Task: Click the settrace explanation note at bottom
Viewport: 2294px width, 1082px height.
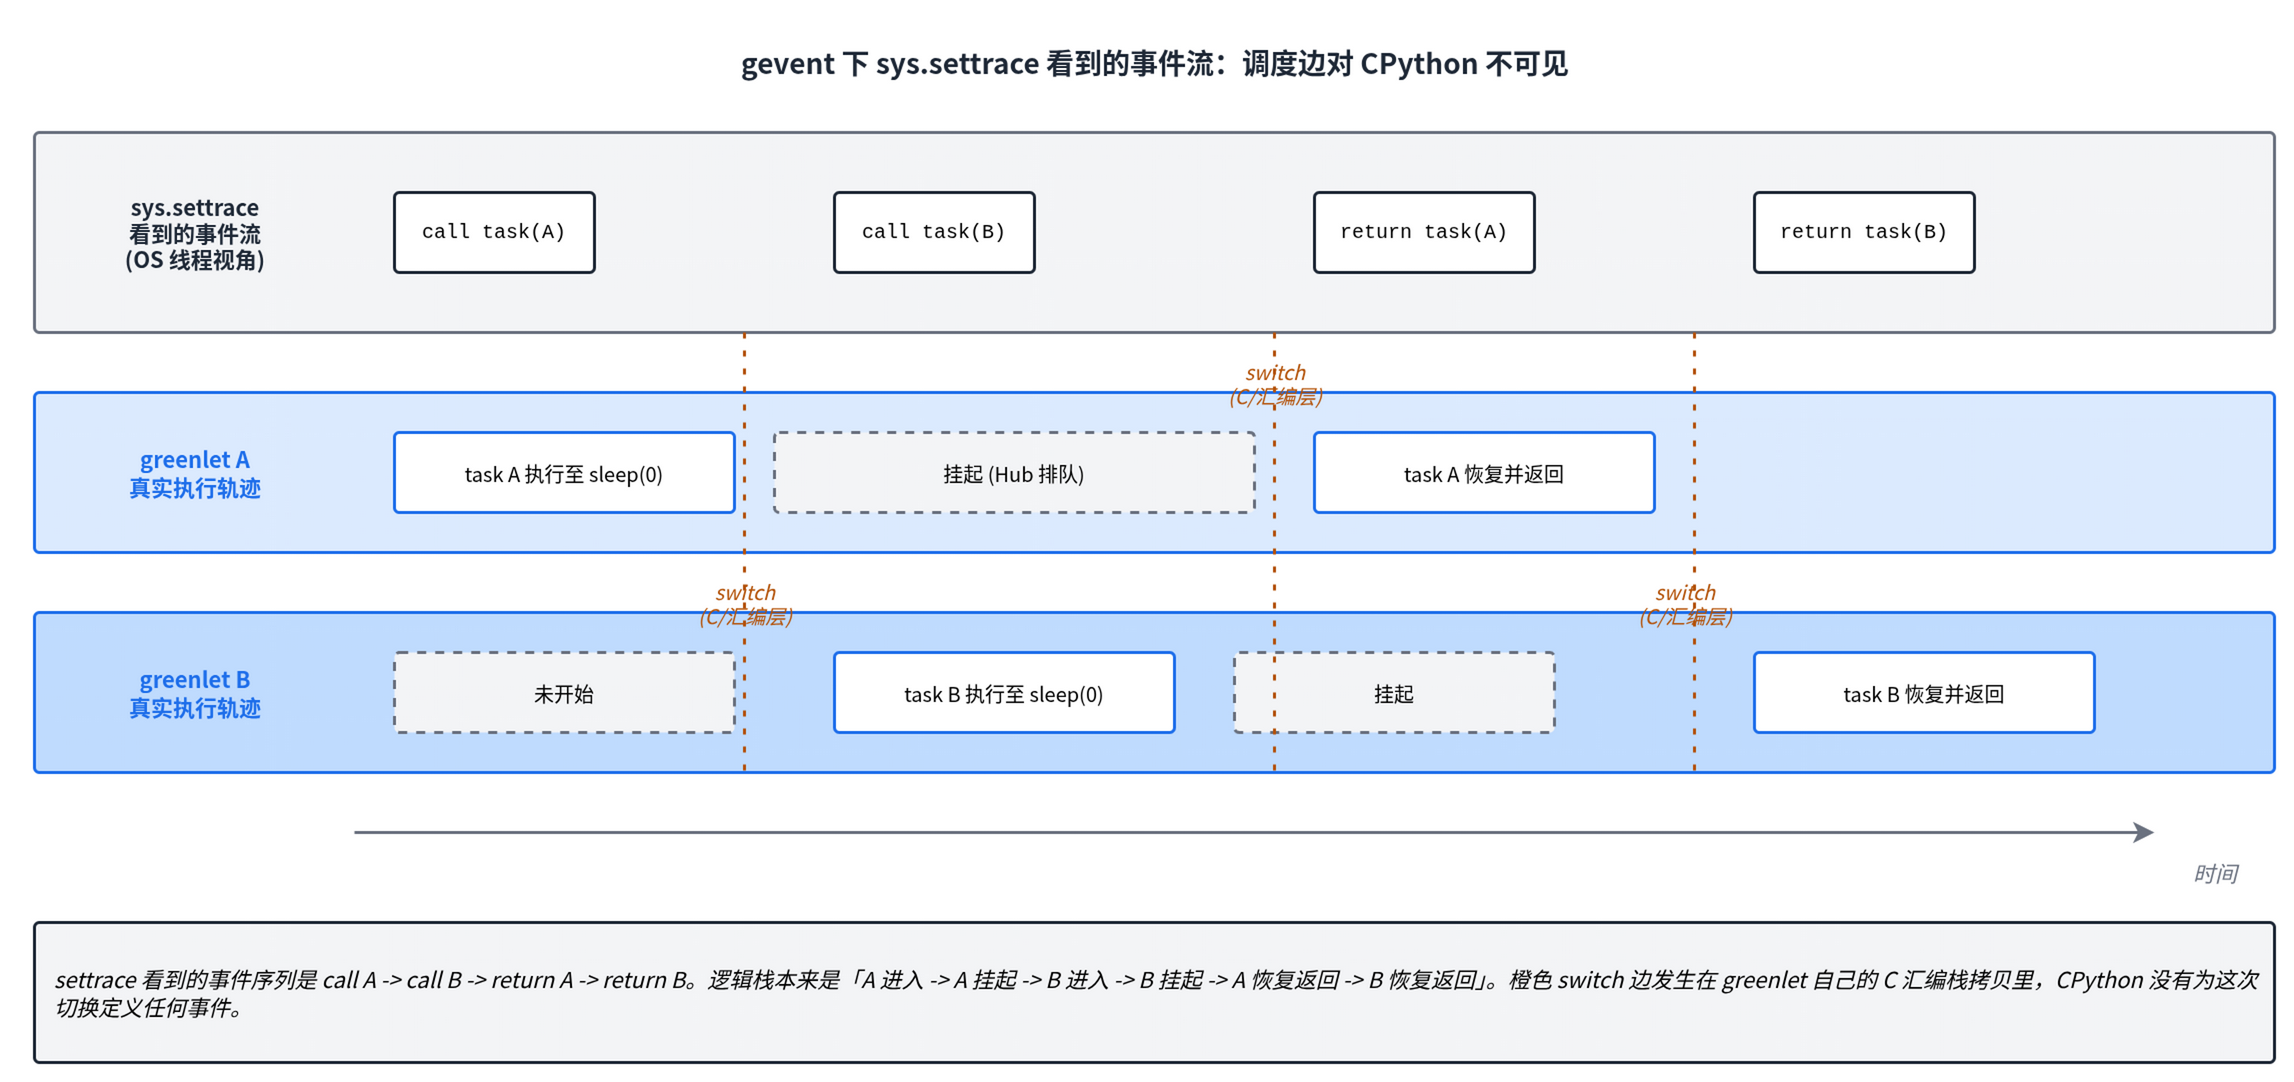Action: (1154, 993)
